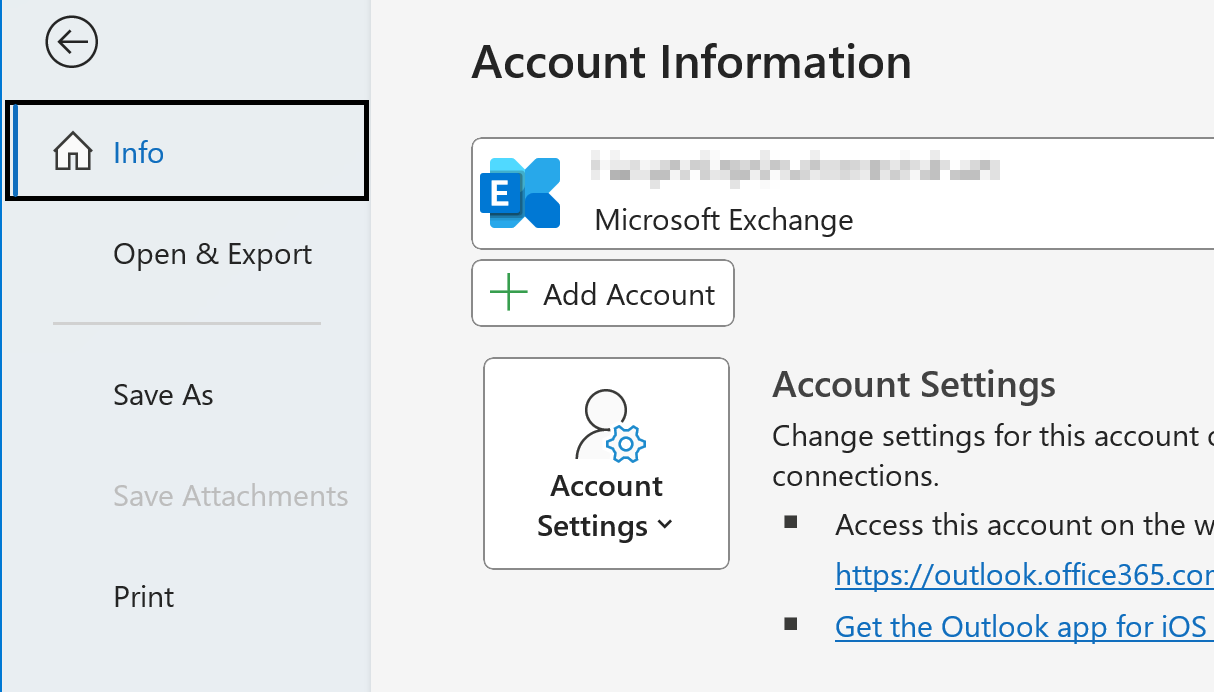Click the Microsoft Exchange logo icon
The image size is (1214, 692).
520,193
